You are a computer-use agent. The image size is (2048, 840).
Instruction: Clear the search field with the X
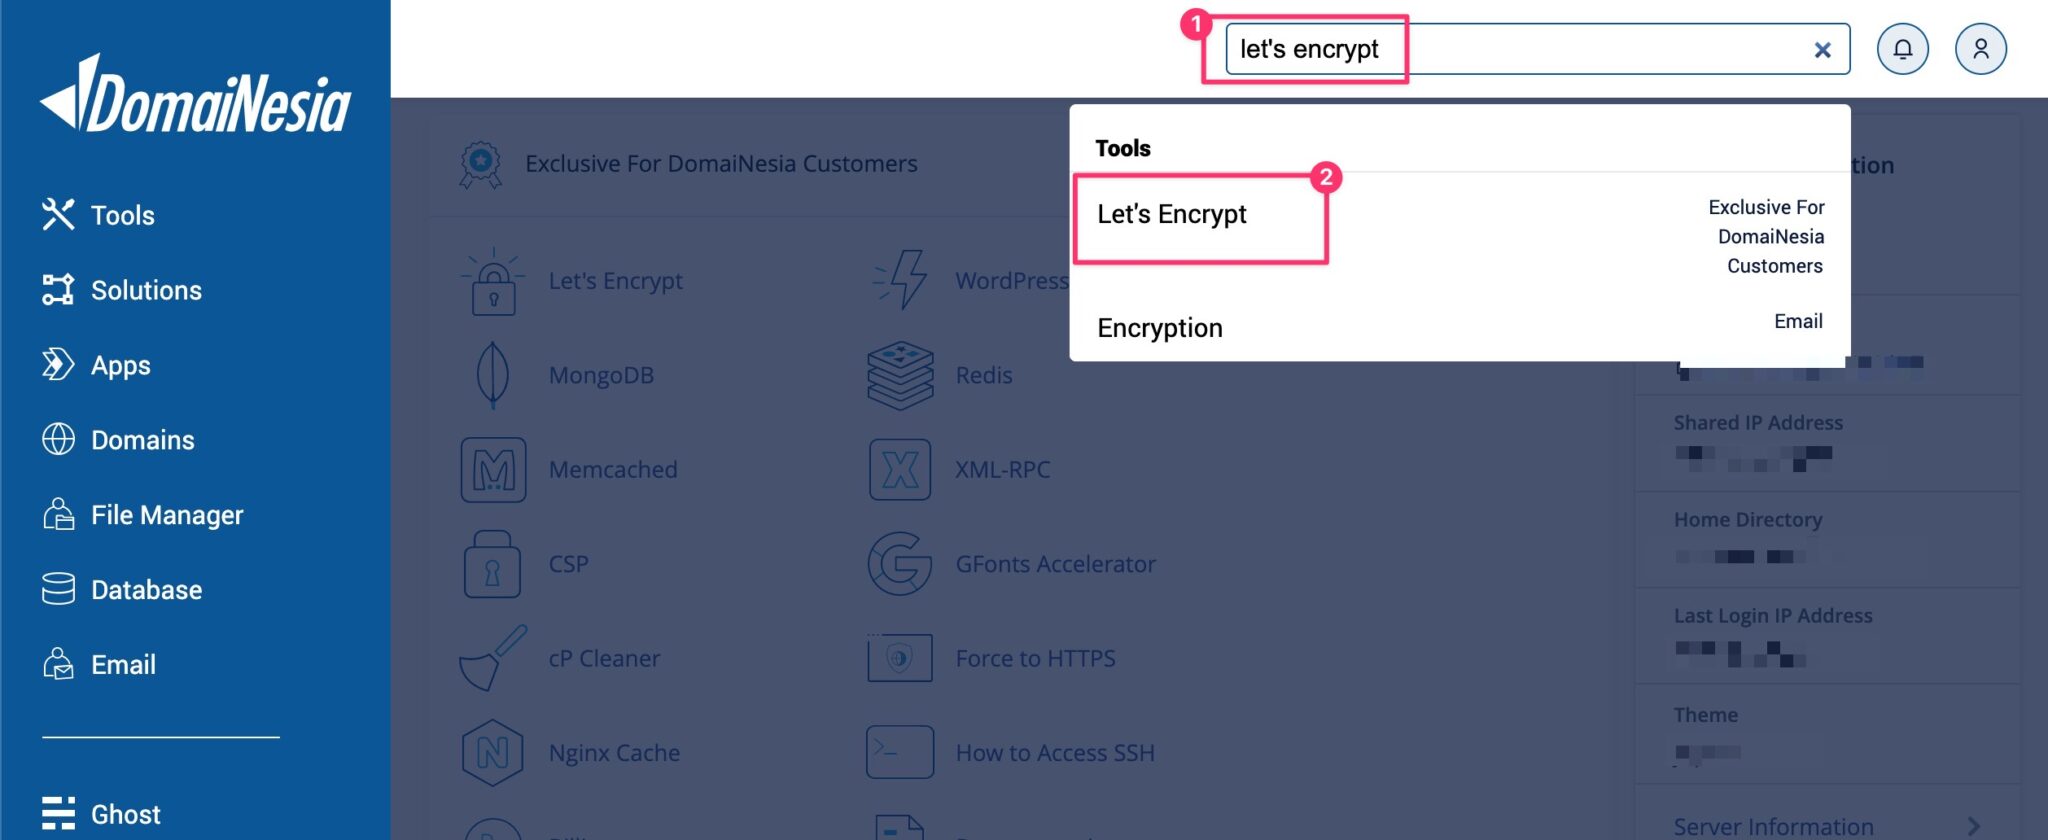click(1822, 48)
